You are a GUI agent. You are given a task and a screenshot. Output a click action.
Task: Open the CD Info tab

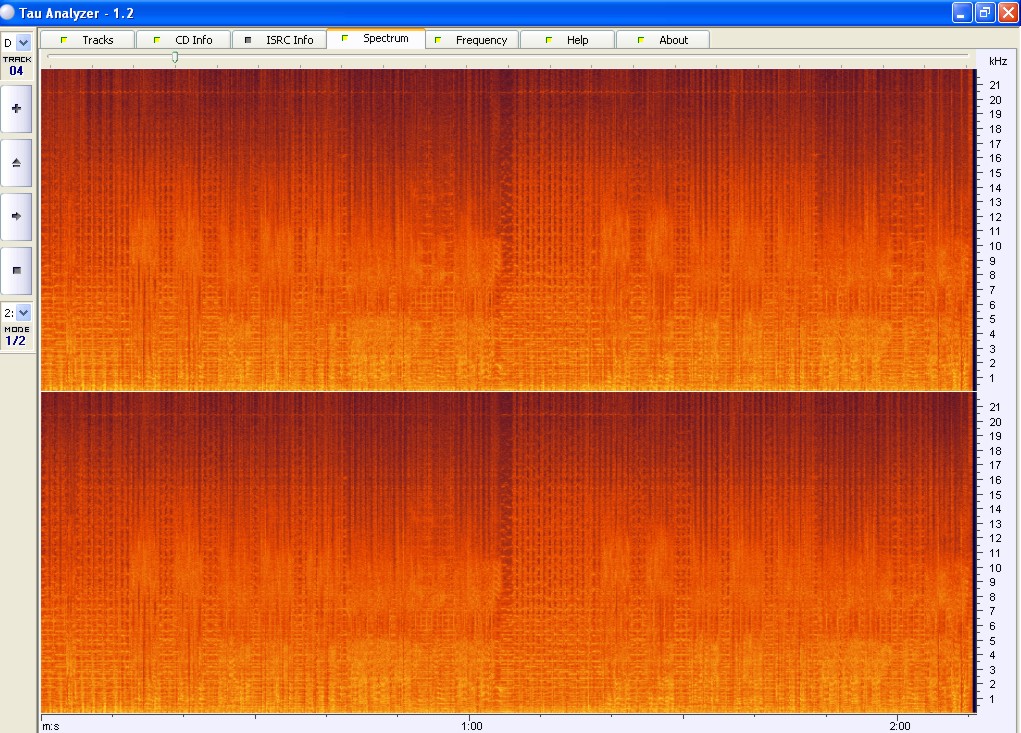pyautogui.click(x=183, y=40)
